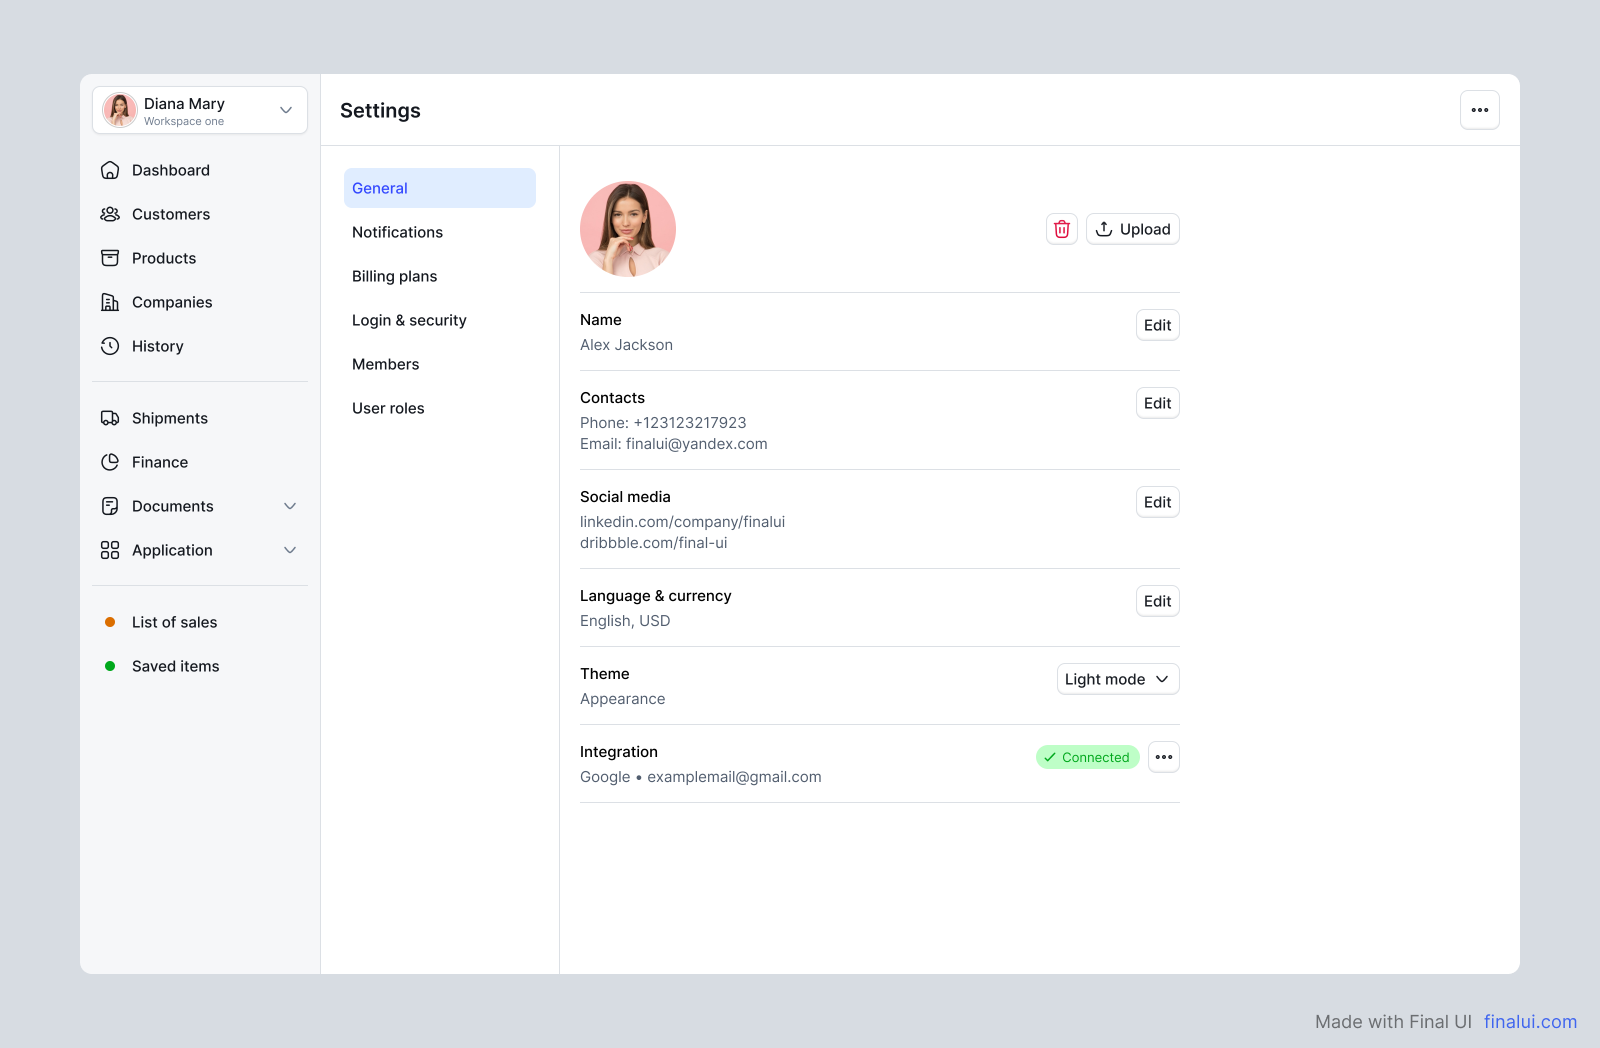This screenshot has width=1600, height=1048.
Task: Open the Light mode theme dropdown
Action: [1117, 679]
